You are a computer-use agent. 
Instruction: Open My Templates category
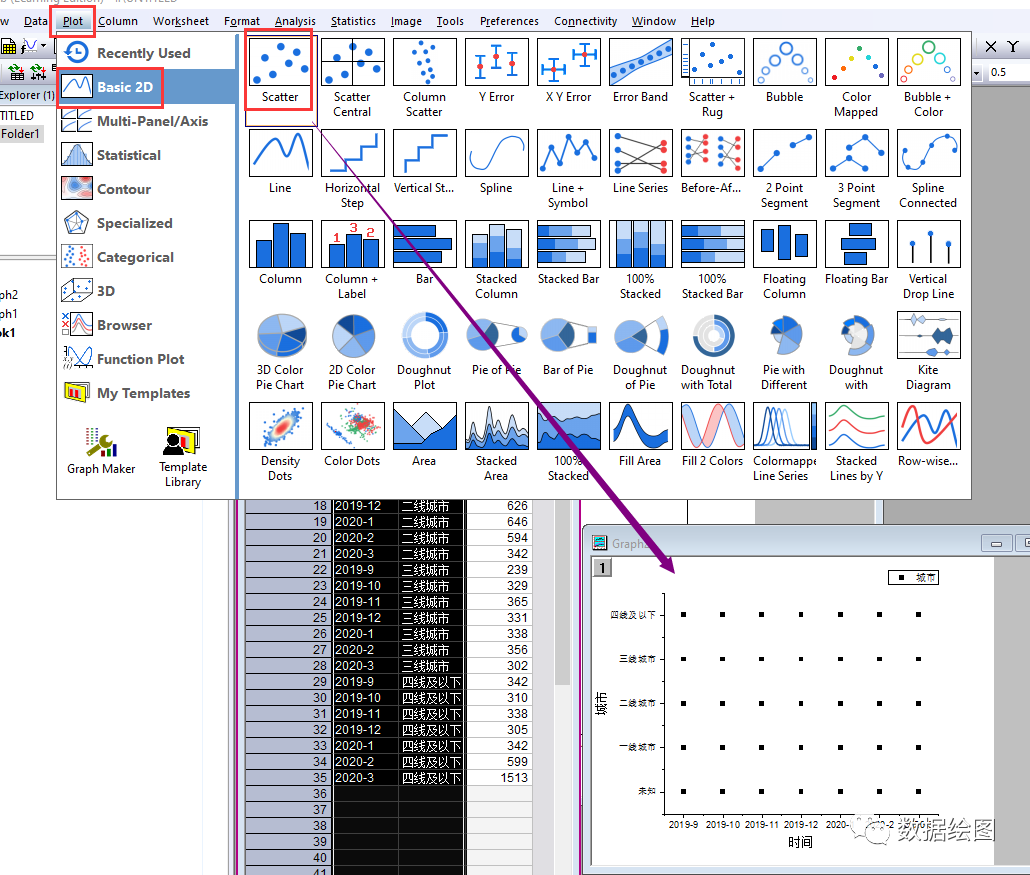146,393
